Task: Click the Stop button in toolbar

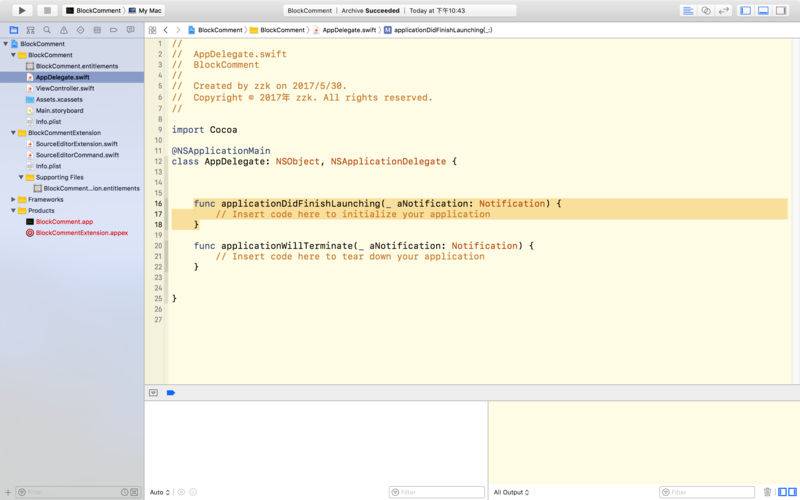Action: coord(47,10)
